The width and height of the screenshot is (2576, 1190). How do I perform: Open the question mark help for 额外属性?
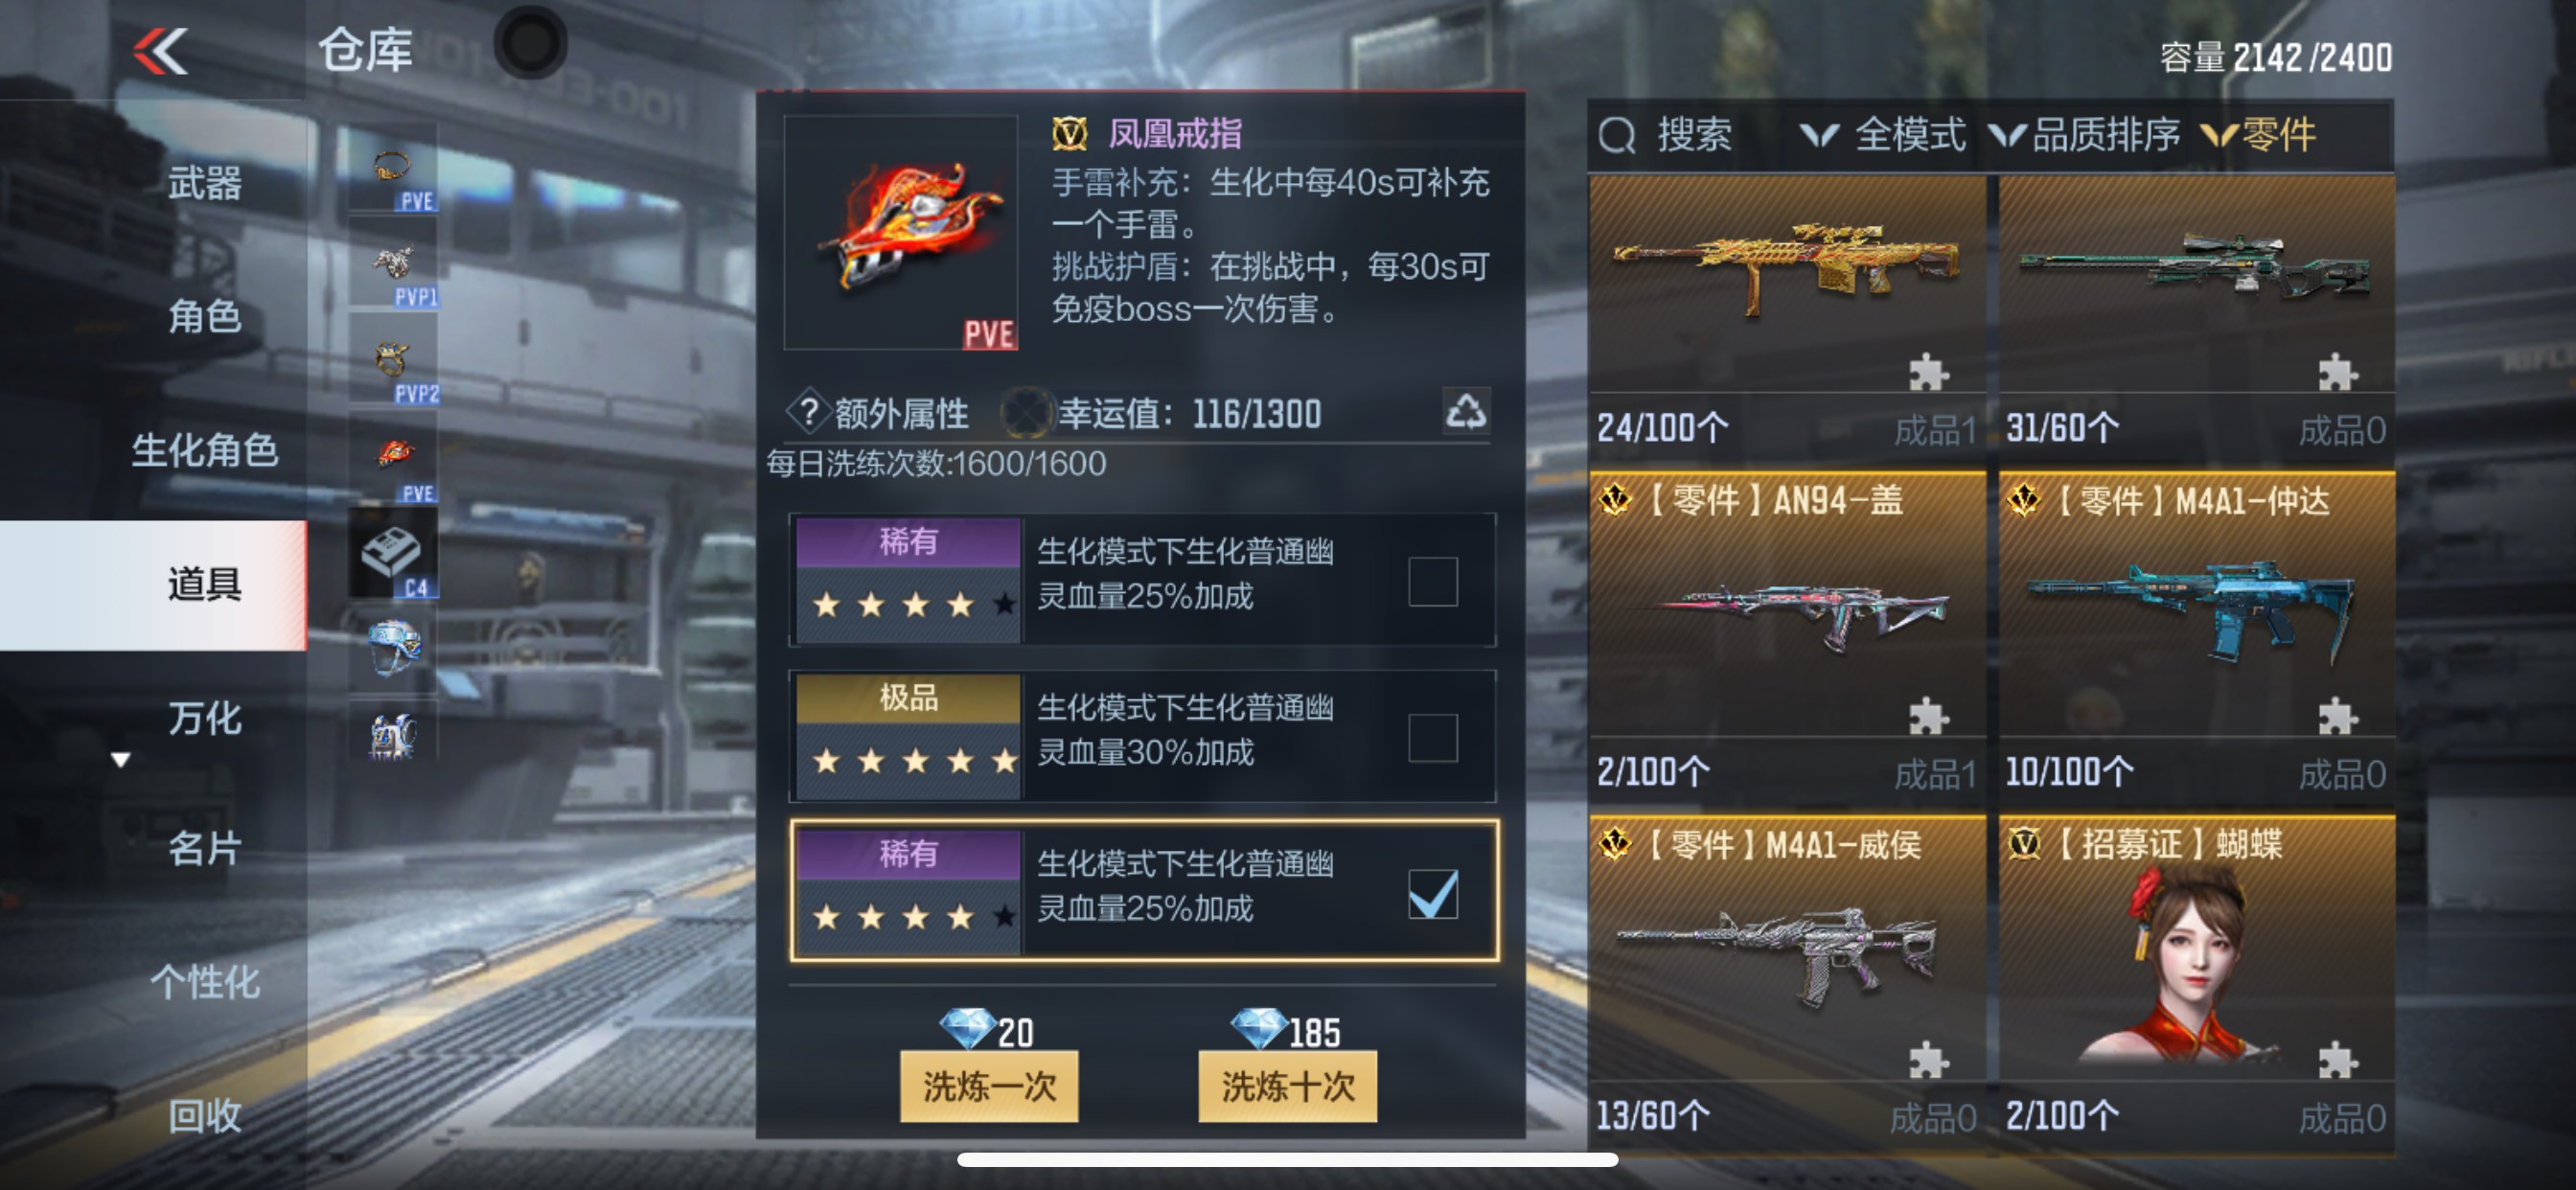[809, 412]
